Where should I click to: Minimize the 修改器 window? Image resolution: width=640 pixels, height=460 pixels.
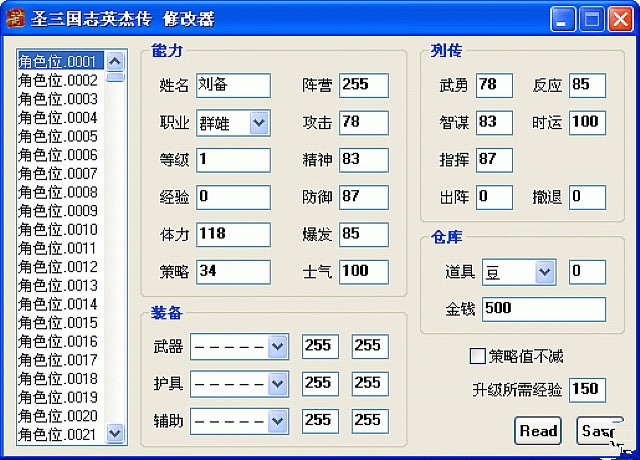click(563, 19)
